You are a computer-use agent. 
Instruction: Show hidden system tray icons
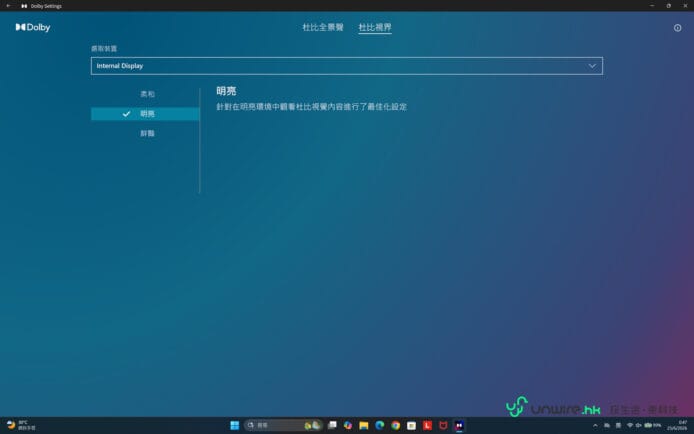click(595, 425)
